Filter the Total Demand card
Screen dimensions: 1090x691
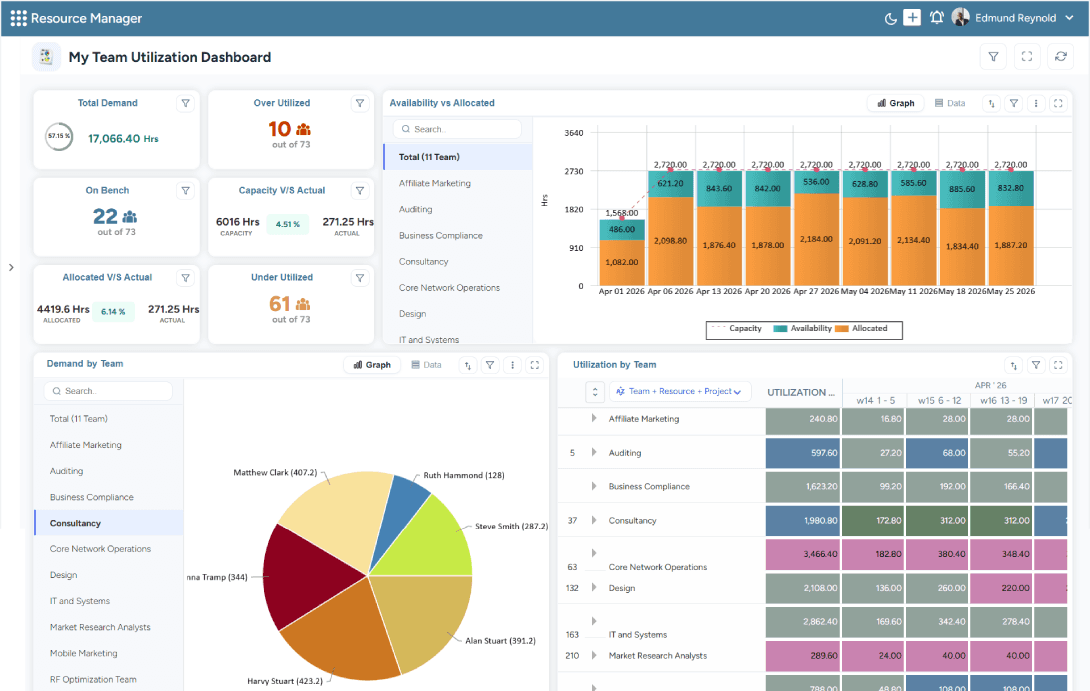186,103
